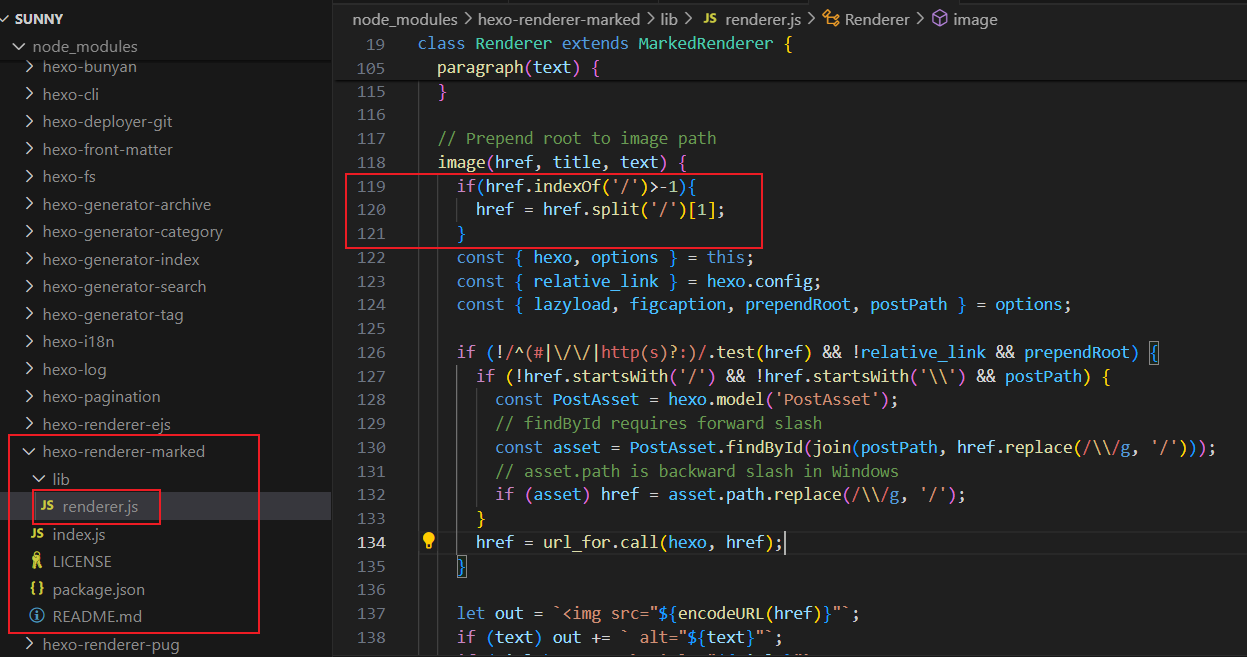Click 'hexo.model' on line 128
Viewport: 1247px width, 657px height.
717,399
